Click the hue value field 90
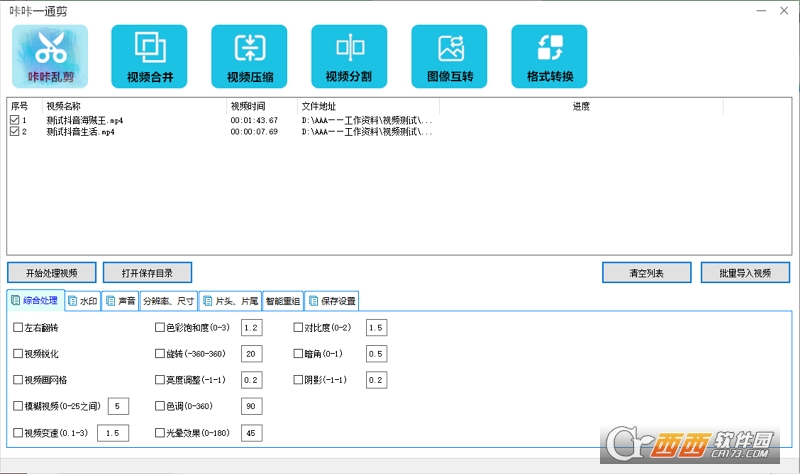 252,406
